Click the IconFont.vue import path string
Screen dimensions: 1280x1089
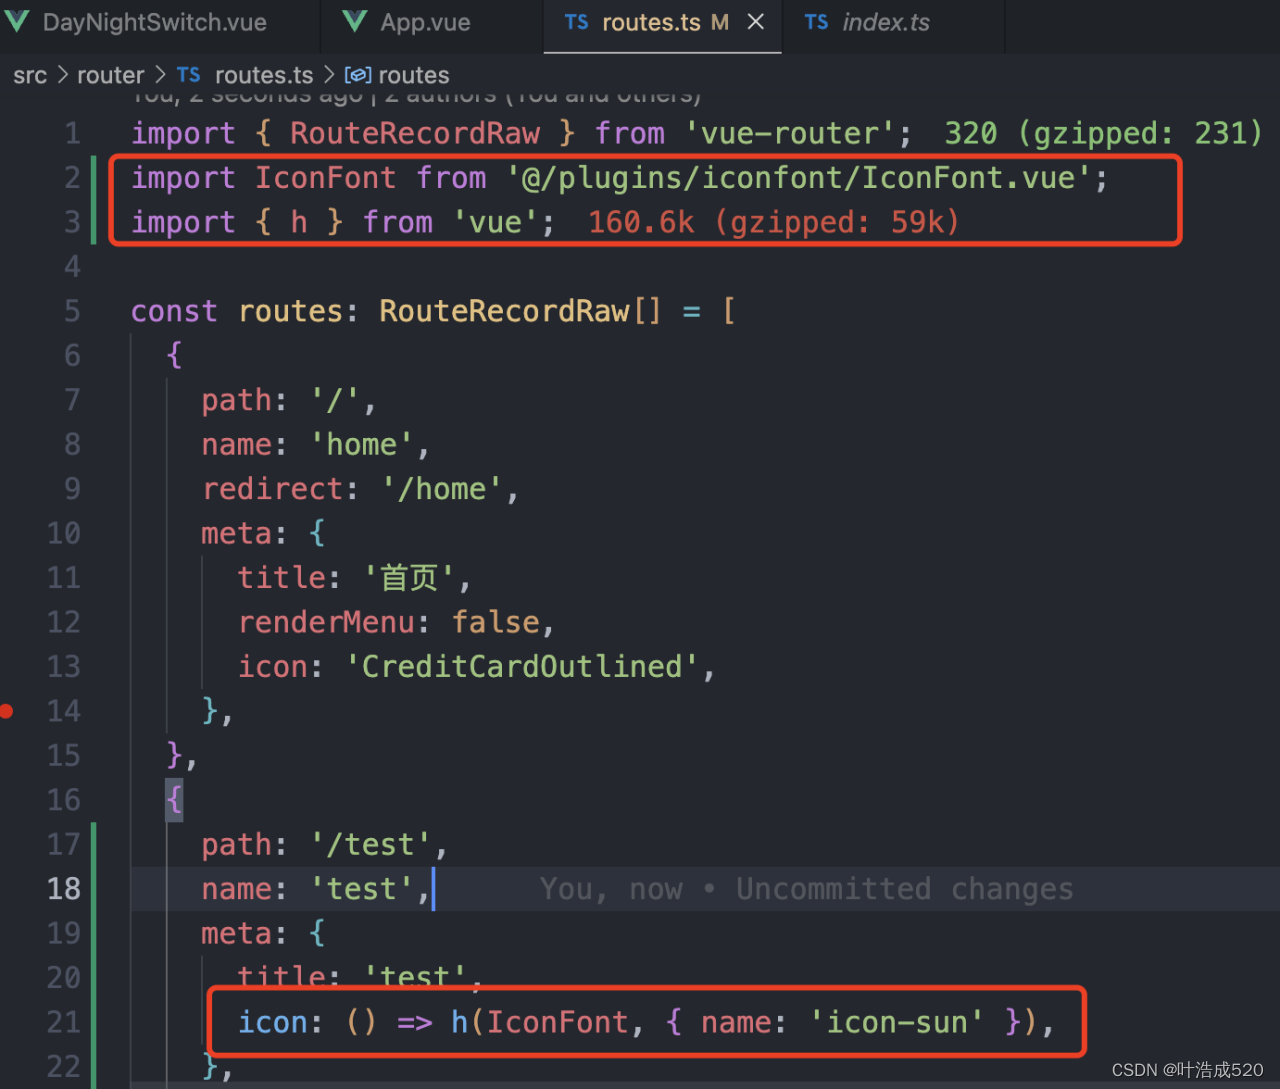[800, 178]
